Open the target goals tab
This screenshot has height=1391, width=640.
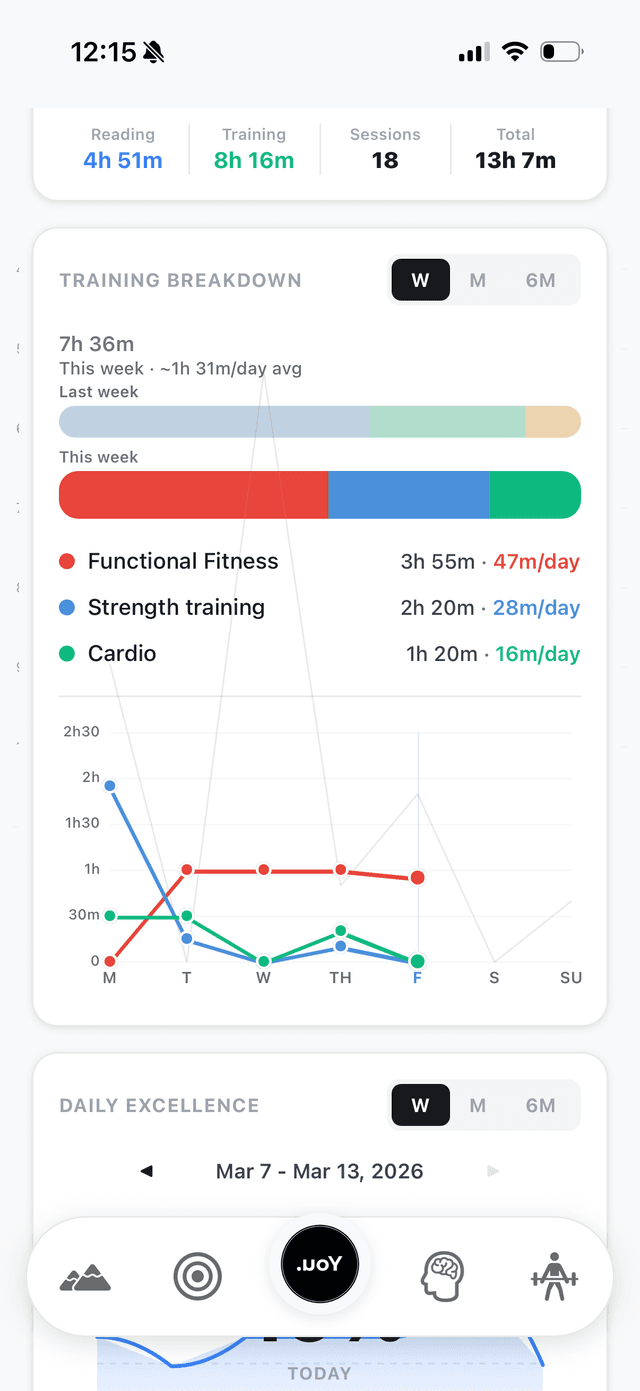click(x=197, y=1276)
